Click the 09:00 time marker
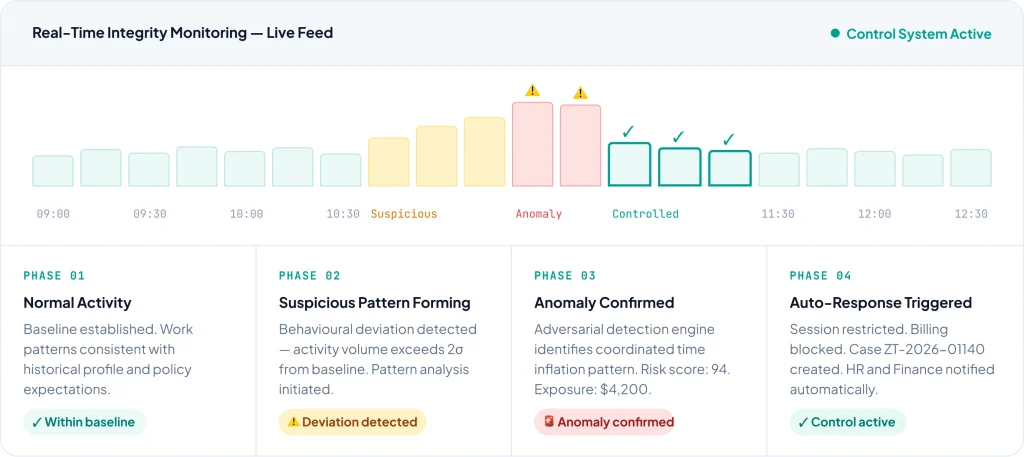 [53, 214]
